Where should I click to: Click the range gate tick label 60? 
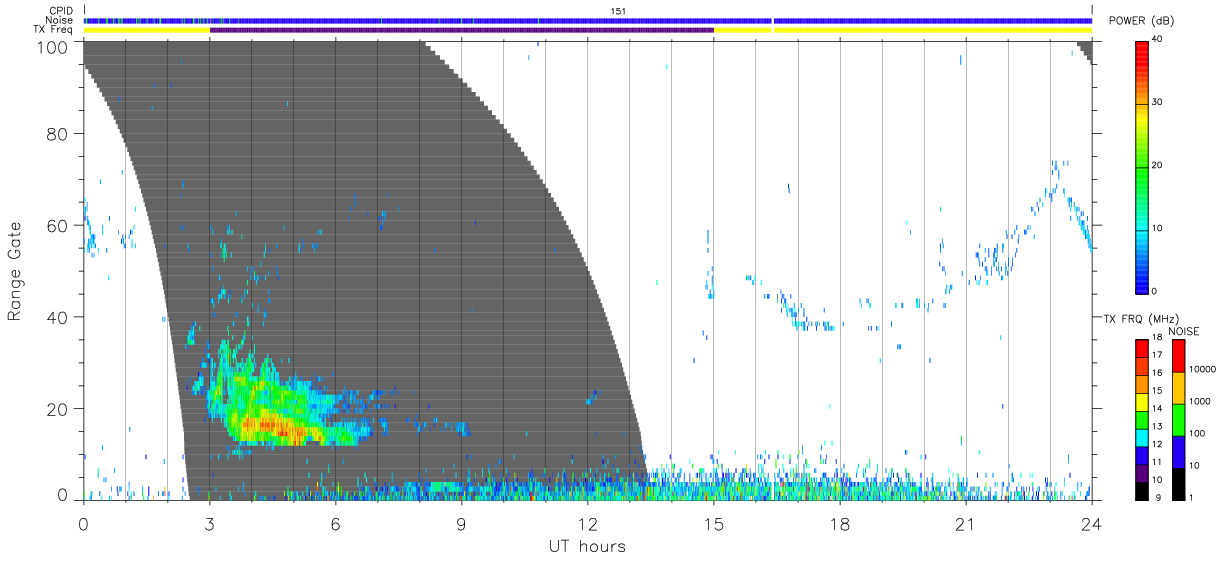tap(58, 225)
